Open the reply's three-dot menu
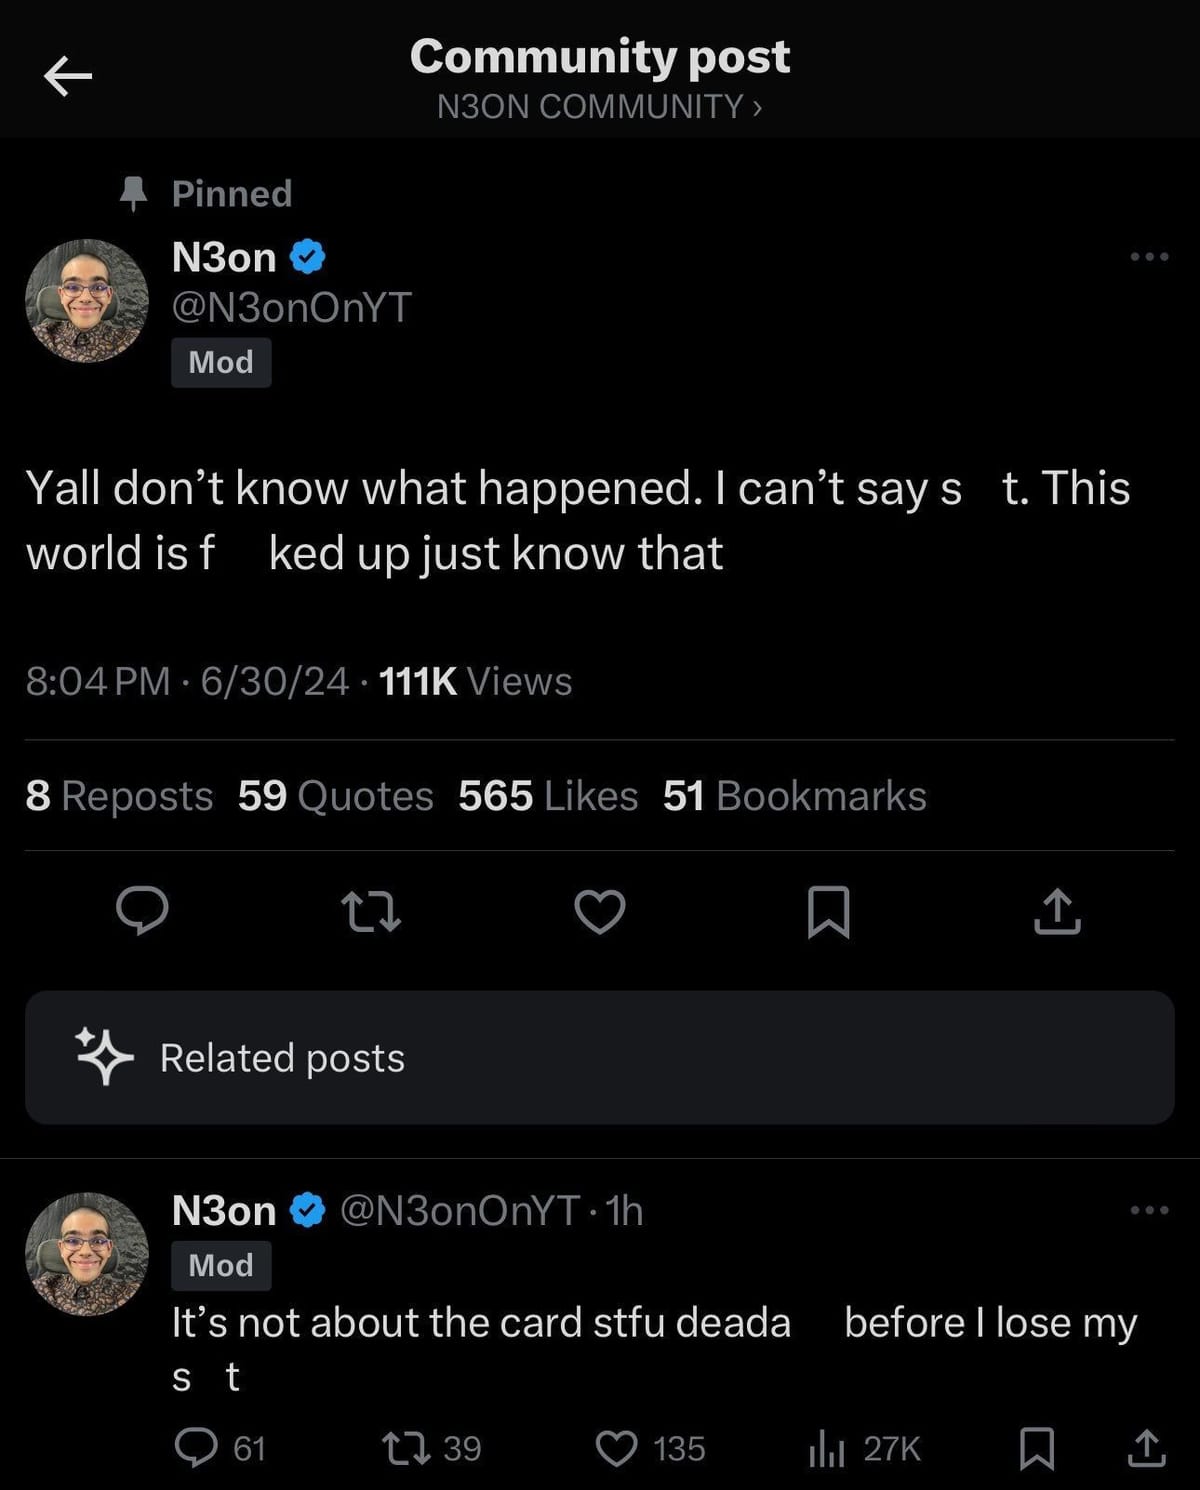Image resolution: width=1200 pixels, height=1490 pixels. pyautogui.click(x=1149, y=1210)
